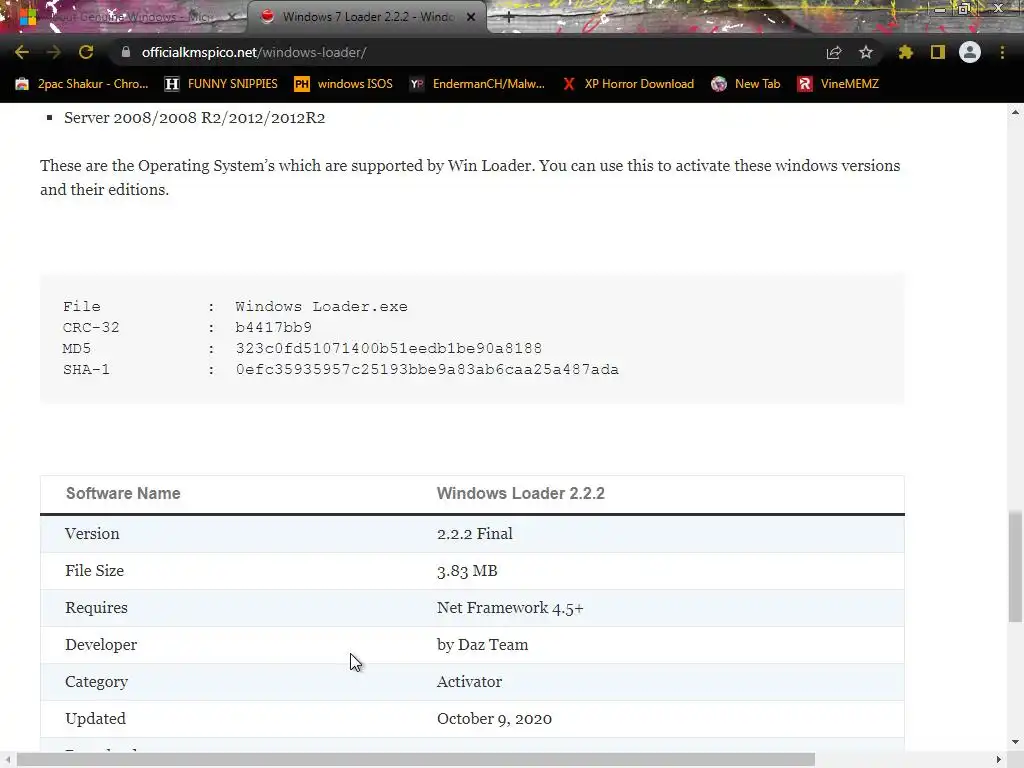
Task: Click the Activator category cell
Action: [x=469, y=681]
